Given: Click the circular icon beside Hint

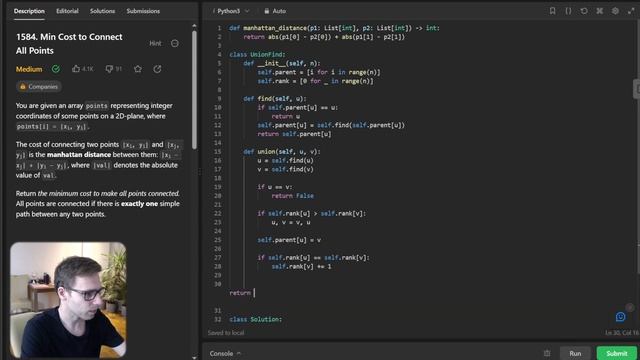Looking at the screenshot, I should 175,43.
